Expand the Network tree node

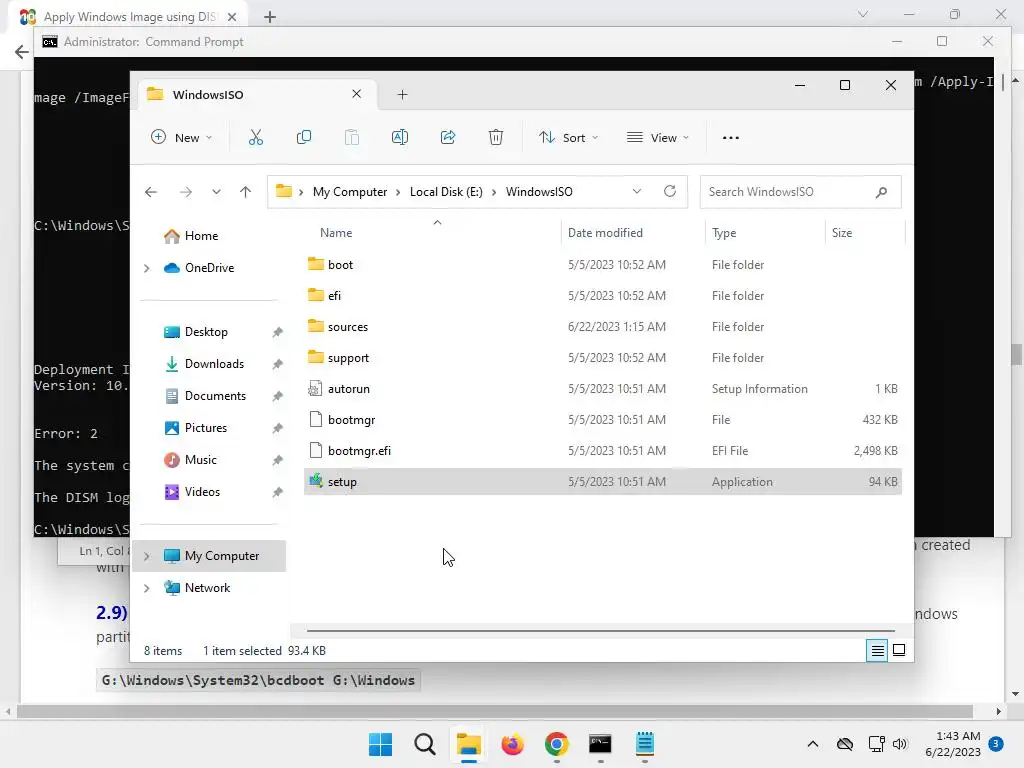[147, 588]
